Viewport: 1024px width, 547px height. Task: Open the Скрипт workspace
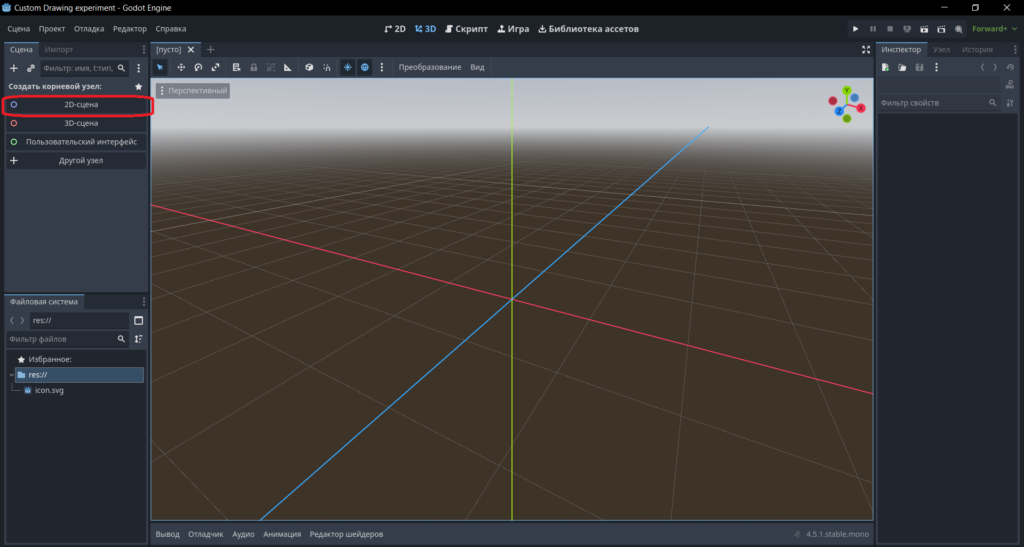tap(466, 29)
